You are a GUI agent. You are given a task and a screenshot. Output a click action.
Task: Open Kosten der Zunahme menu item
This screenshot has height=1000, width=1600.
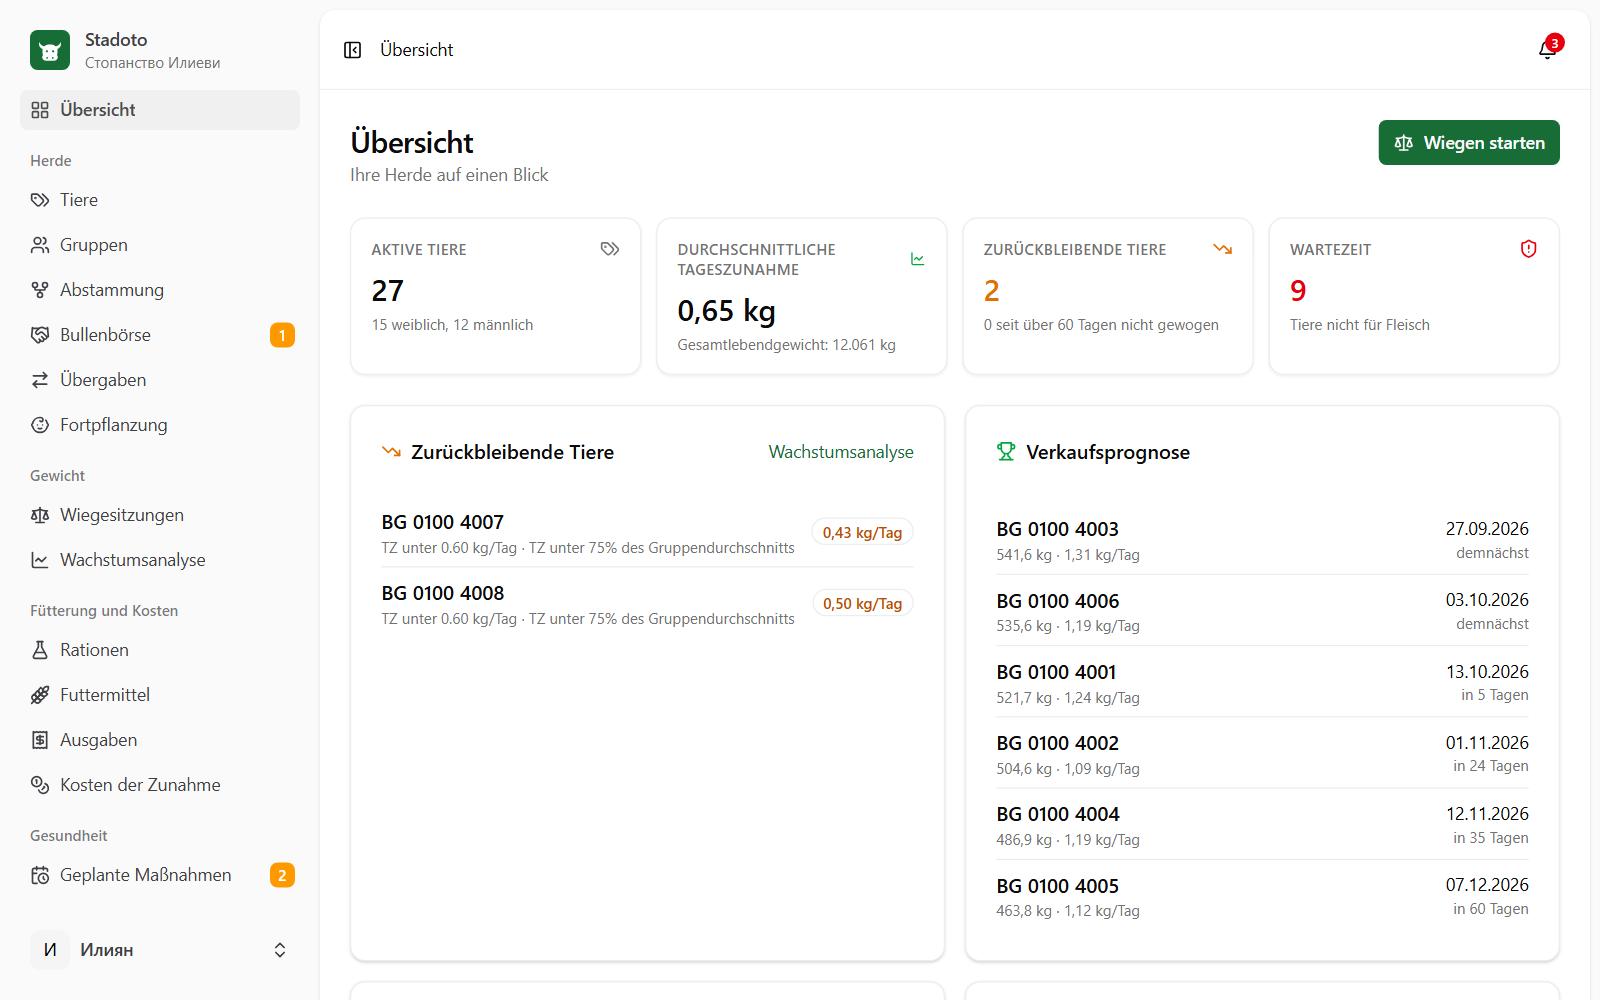click(x=160, y=785)
